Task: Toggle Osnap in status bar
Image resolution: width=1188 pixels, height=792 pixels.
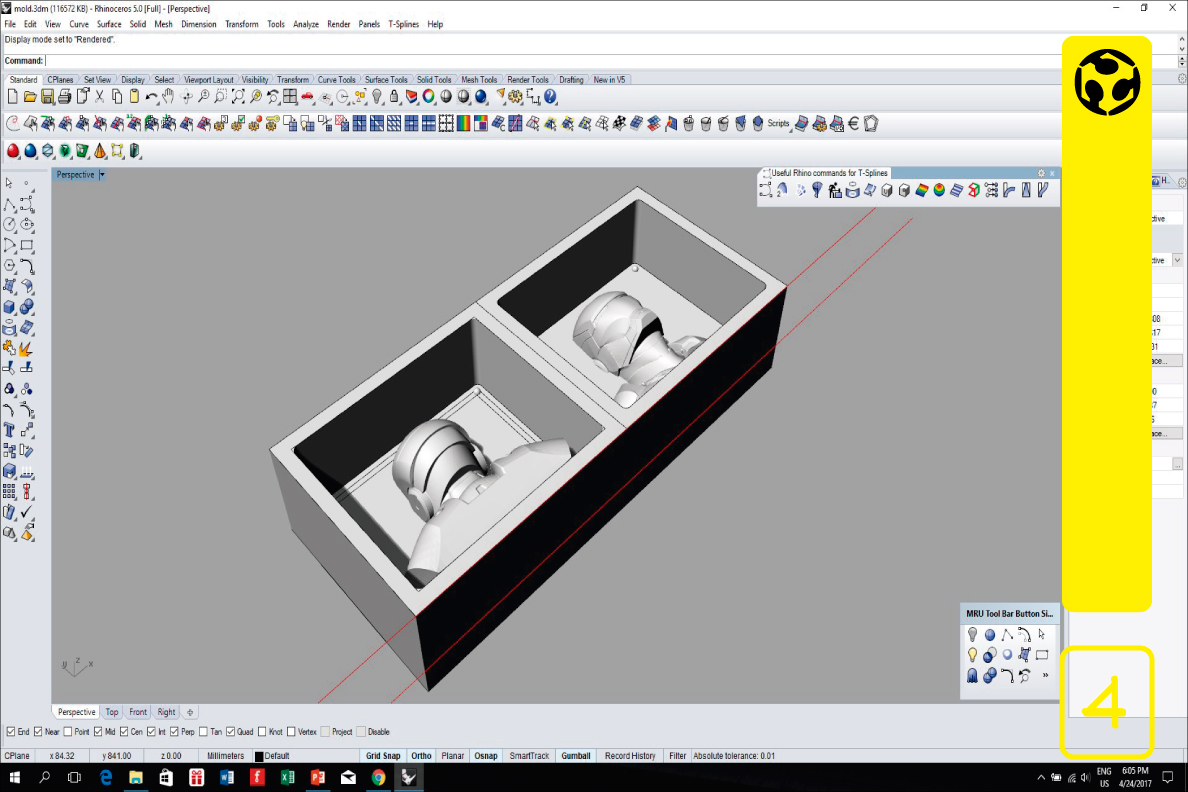Action: (x=486, y=756)
